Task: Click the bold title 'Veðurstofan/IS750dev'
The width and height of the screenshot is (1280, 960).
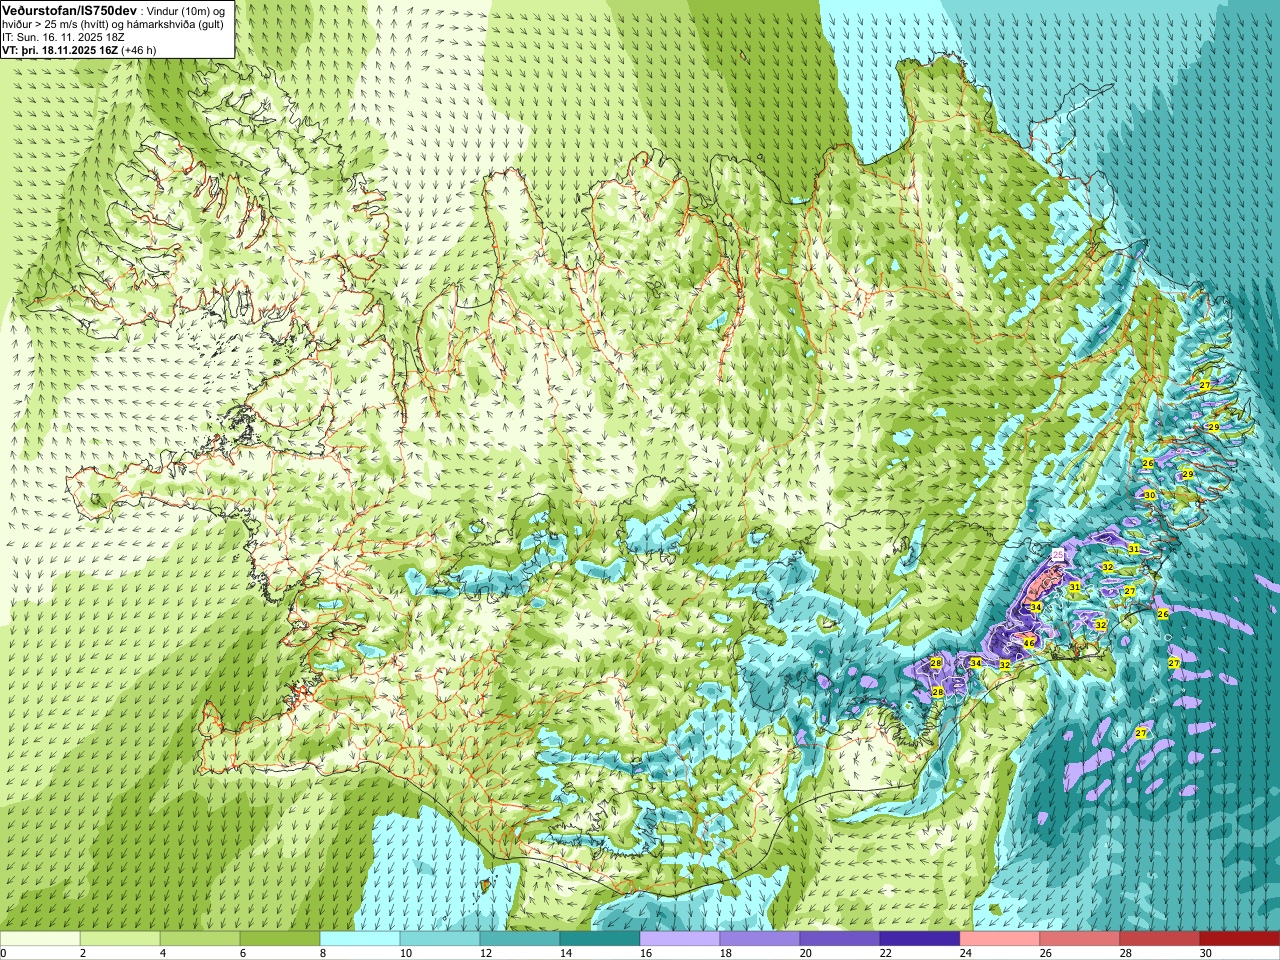Action: tap(69, 9)
